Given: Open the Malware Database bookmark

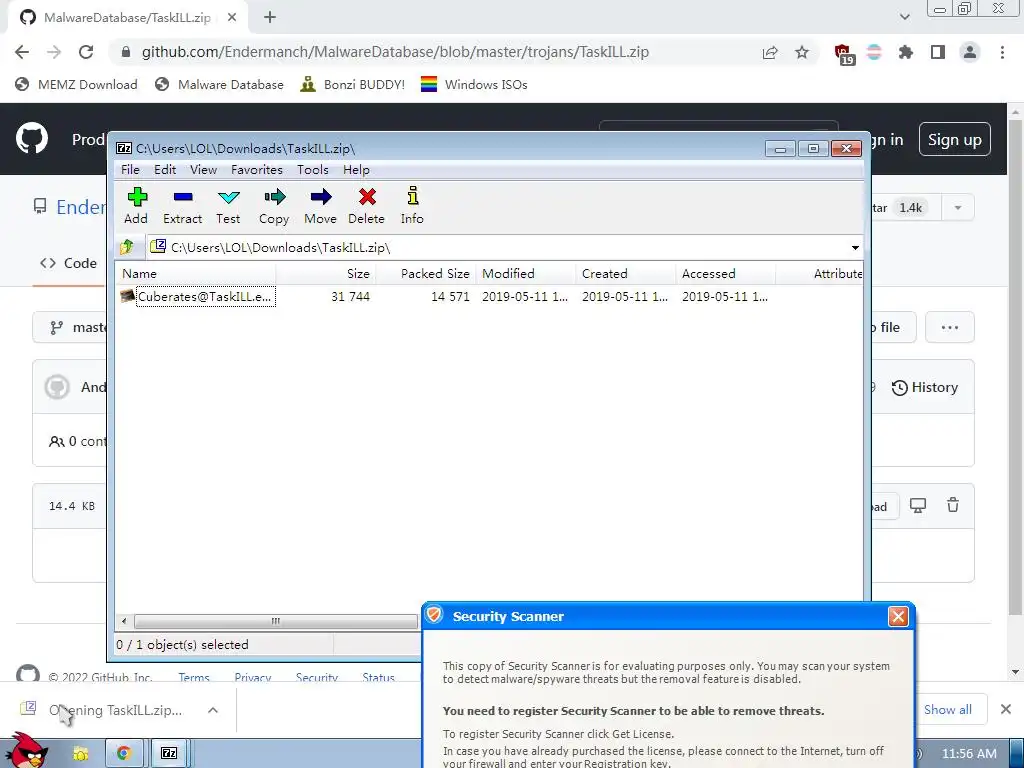Looking at the screenshot, I should pyautogui.click(x=219, y=84).
